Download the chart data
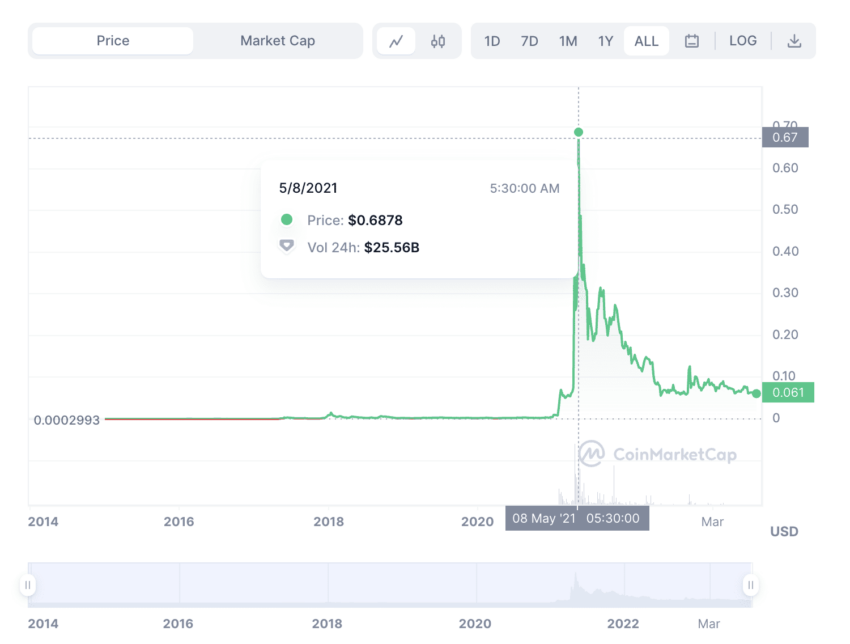 point(794,41)
